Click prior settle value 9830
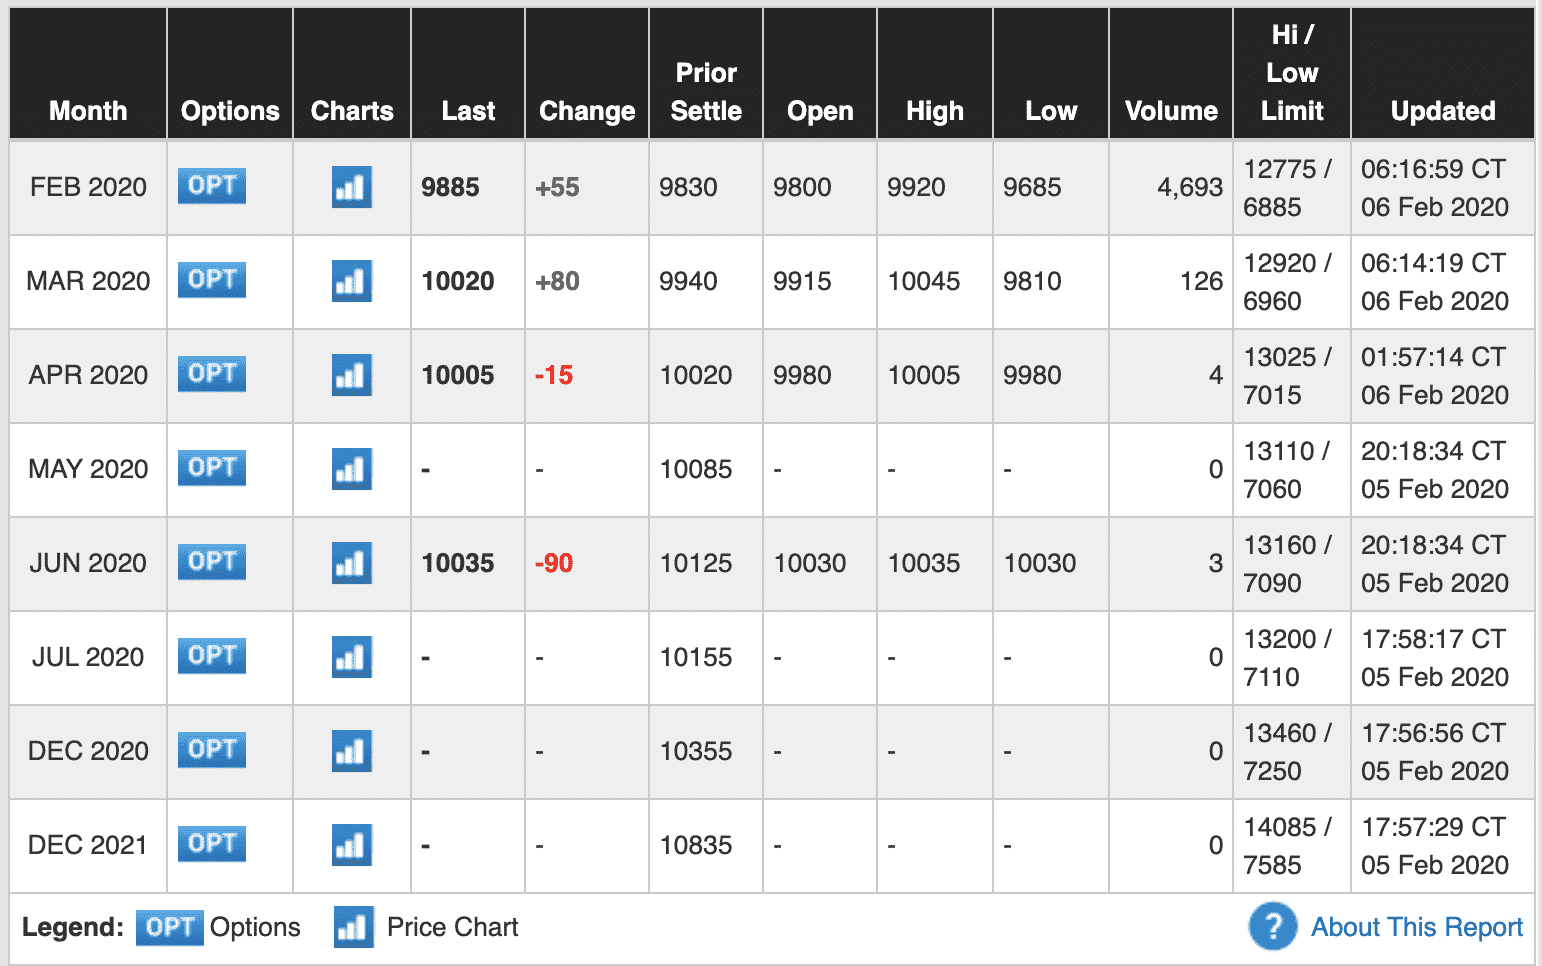1542x966 pixels. click(688, 187)
